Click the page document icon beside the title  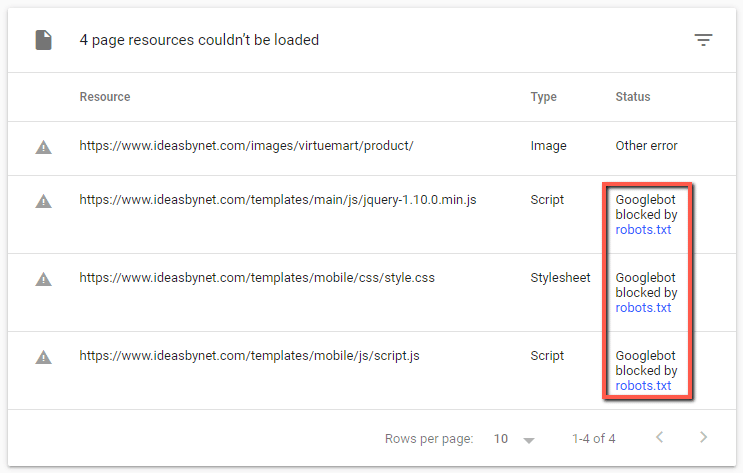[x=43, y=41]
